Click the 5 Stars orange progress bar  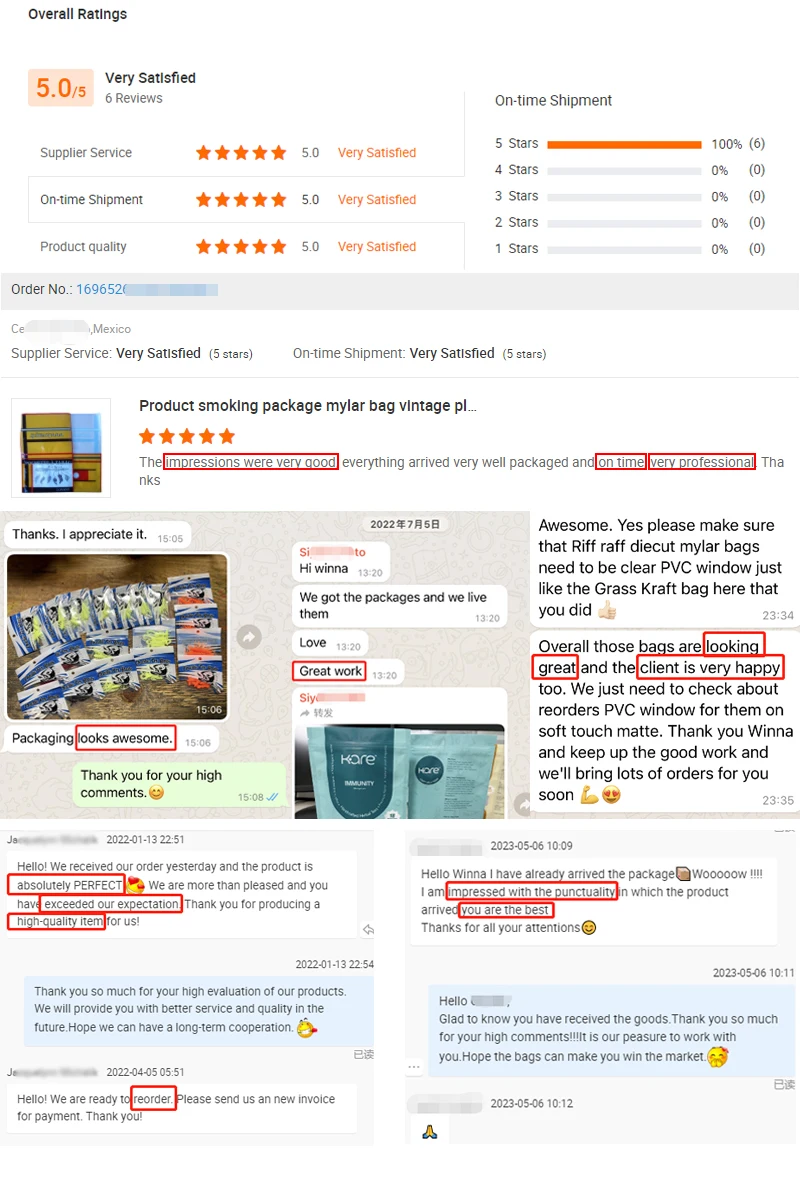[x=624, y=144]
